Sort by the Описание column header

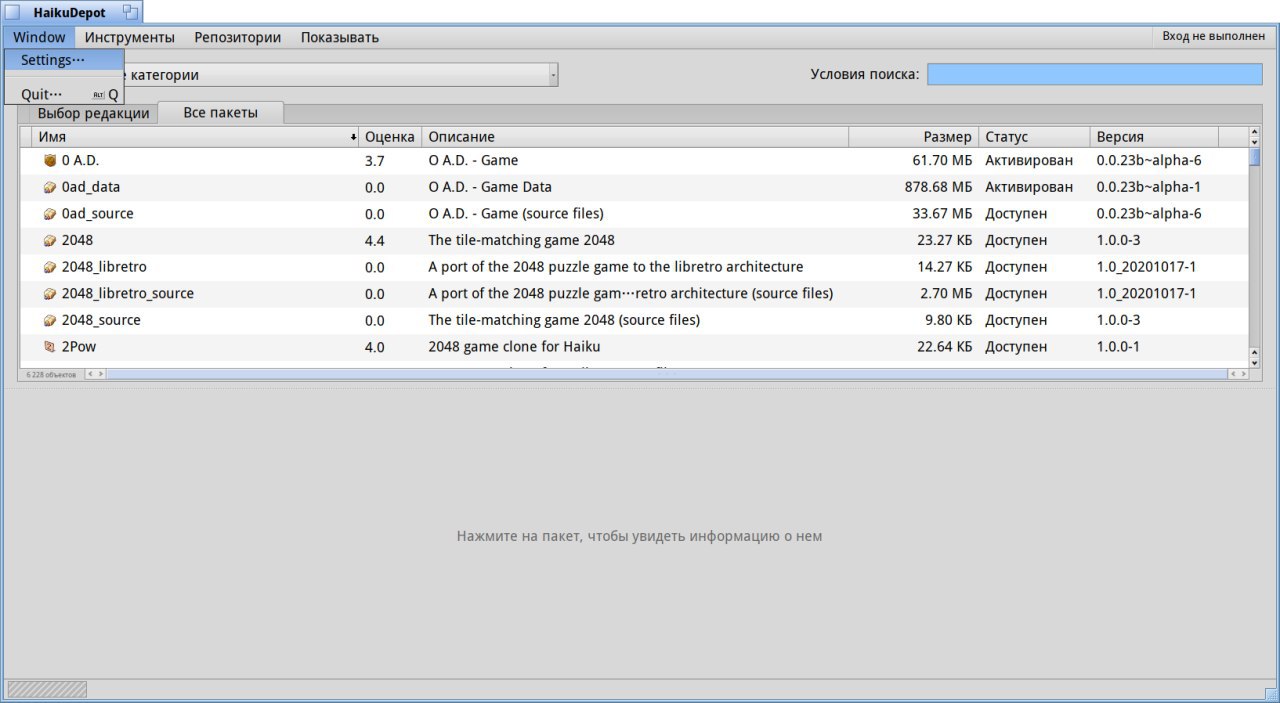[635, 137]
